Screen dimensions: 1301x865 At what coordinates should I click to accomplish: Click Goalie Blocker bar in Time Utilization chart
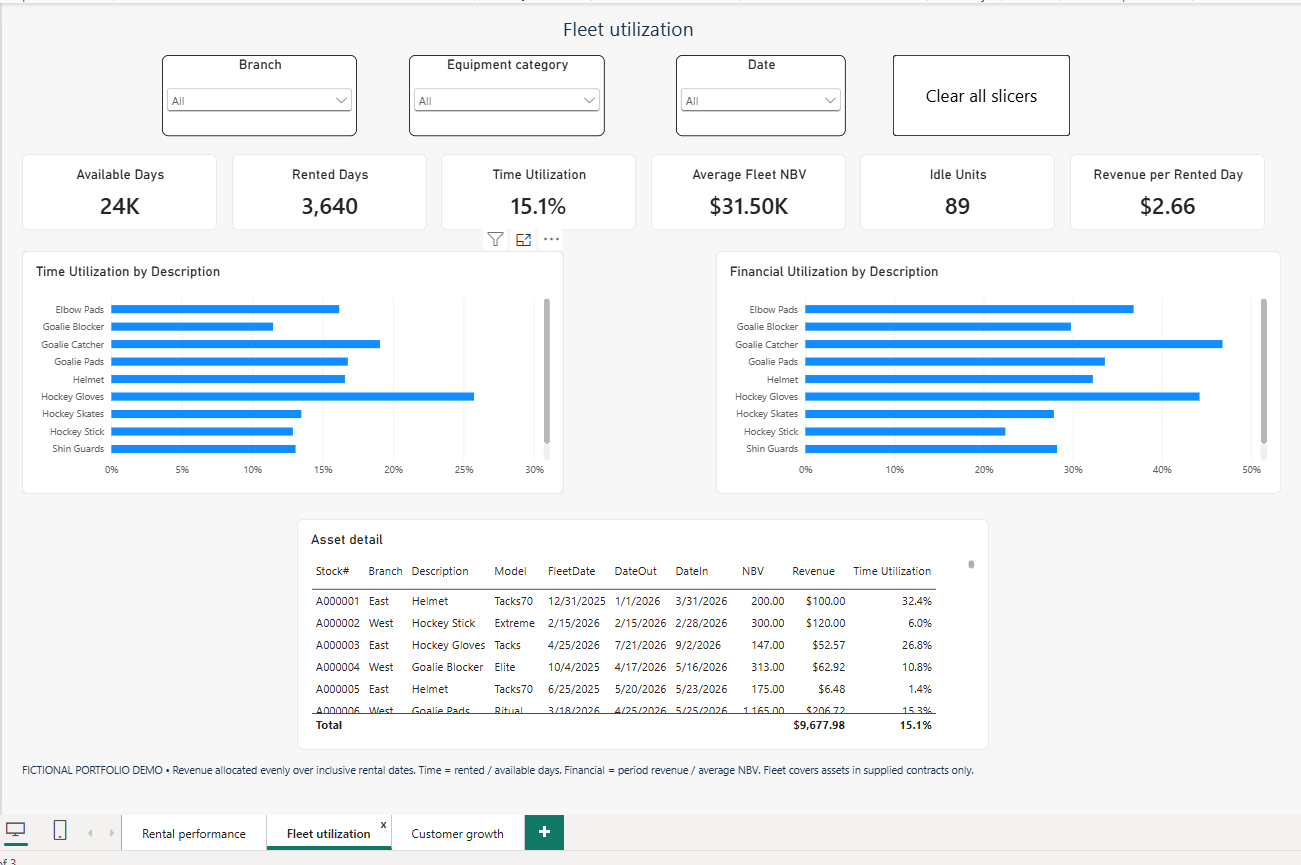(192, 326)
